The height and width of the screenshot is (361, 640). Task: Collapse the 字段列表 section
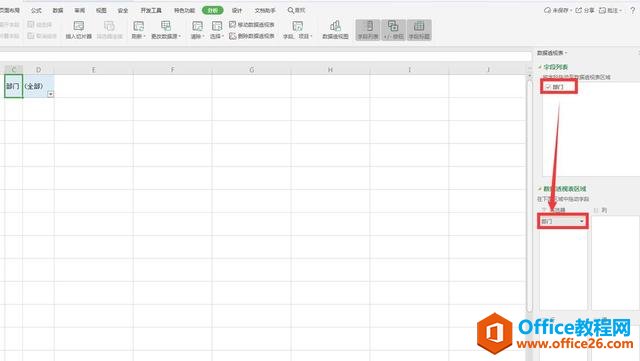click(540, 67)
